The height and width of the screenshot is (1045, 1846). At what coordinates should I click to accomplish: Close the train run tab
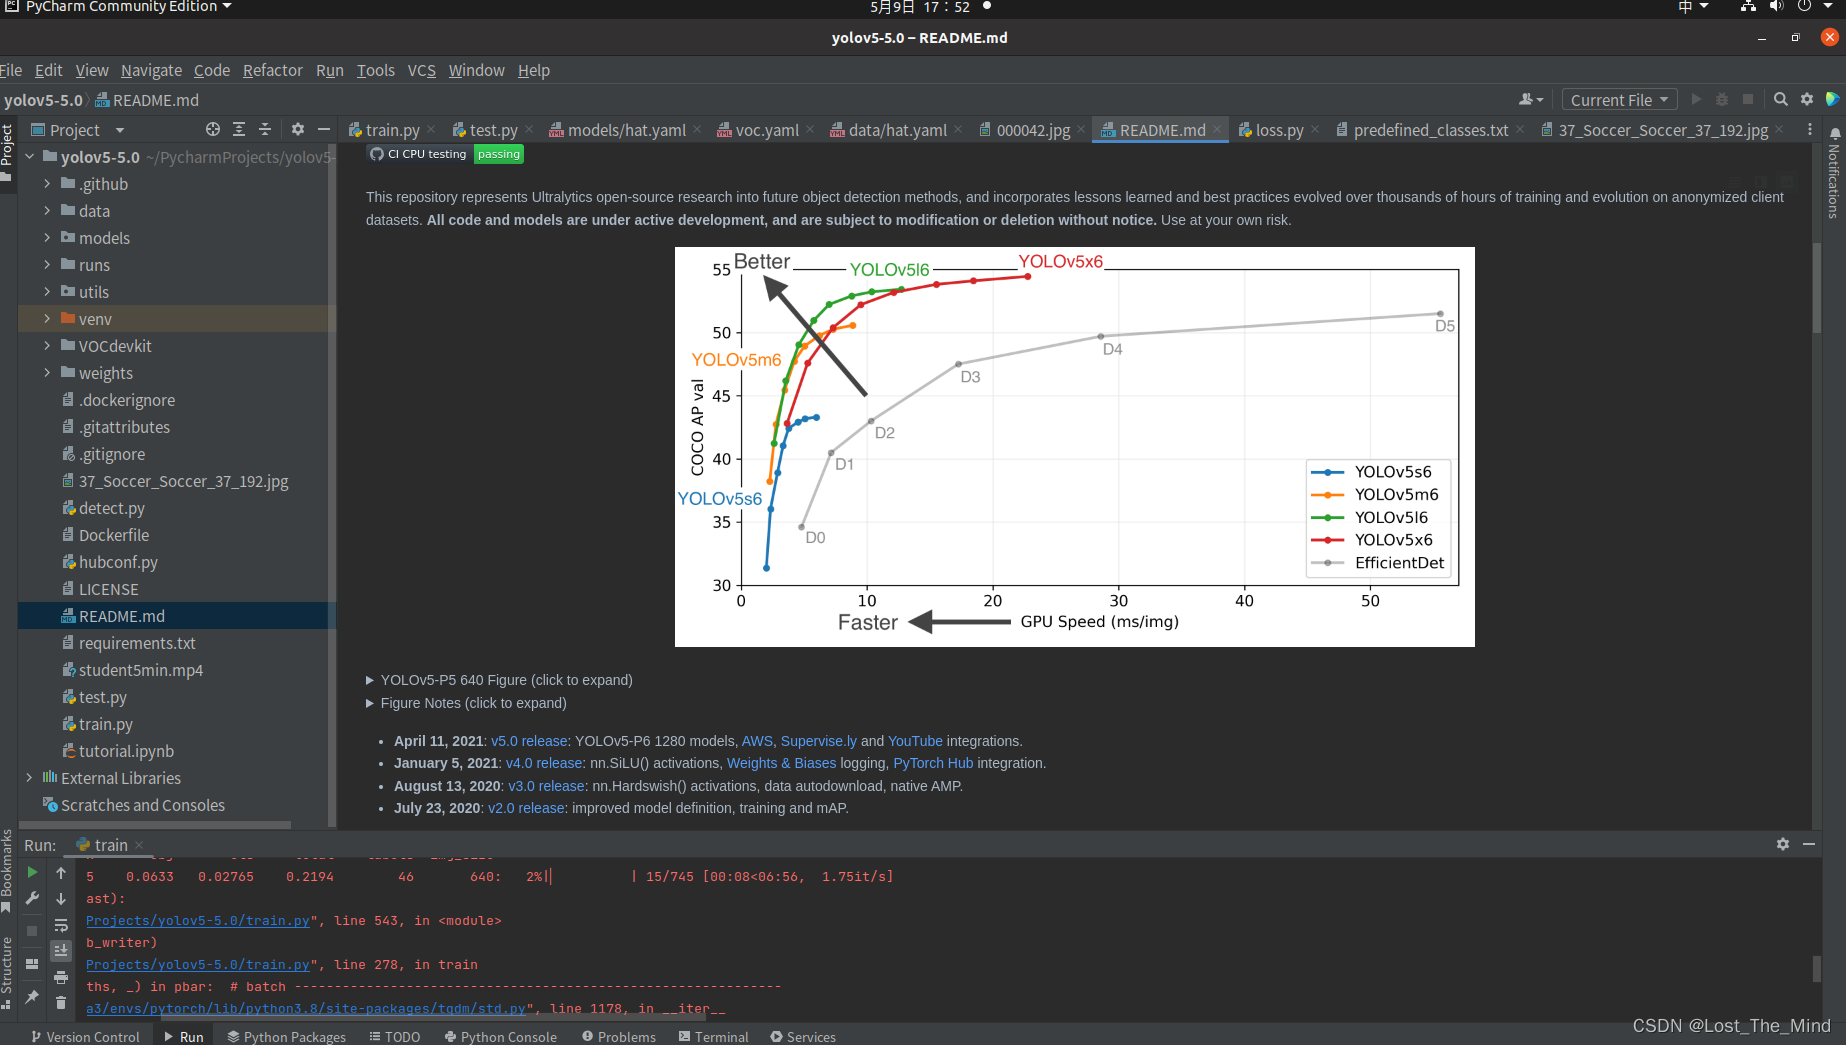(x=139, y=846)
